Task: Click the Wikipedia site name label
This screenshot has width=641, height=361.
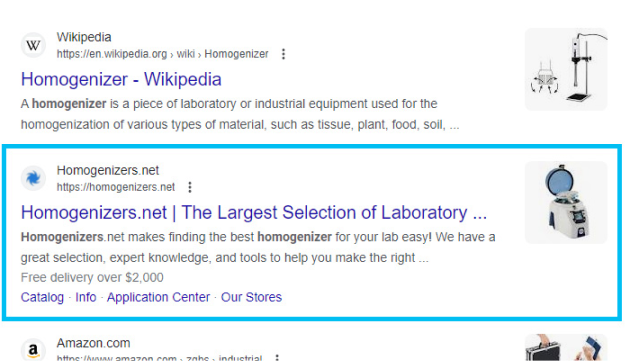Action: tap(84, 37)
